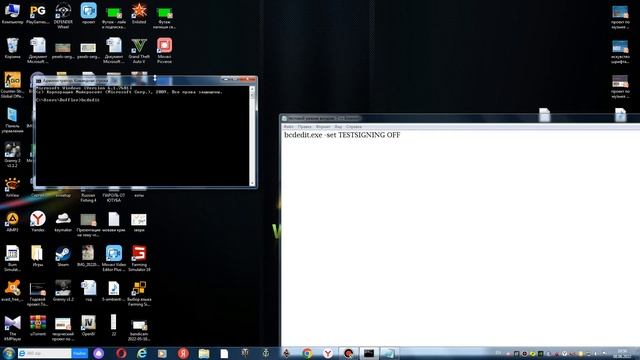Open the DEFENDER Wheel desktop shortcut
The height and width of the screenshot is (360, 640).
click(x=63, y=16)
